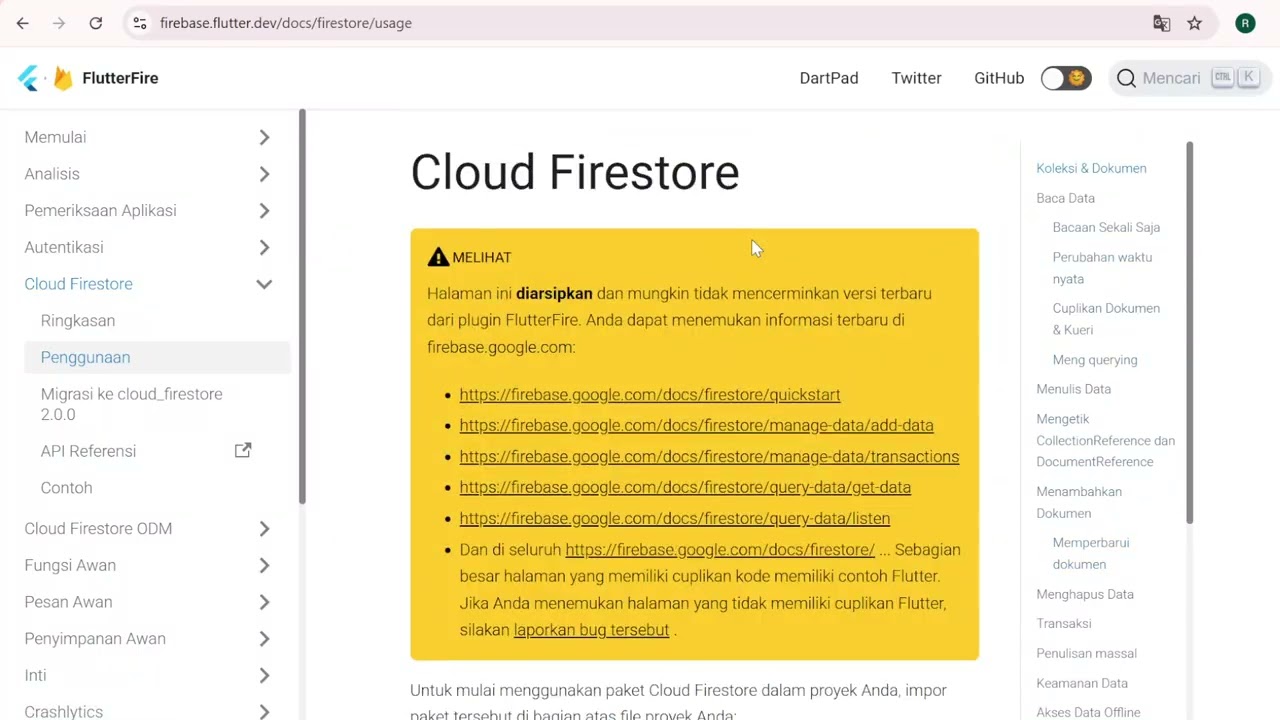Toggle dark mode switch in header

[1066, 78]
